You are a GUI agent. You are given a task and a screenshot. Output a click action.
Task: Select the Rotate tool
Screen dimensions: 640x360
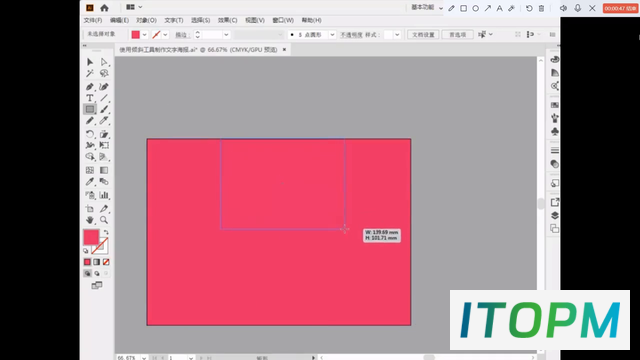90,134
